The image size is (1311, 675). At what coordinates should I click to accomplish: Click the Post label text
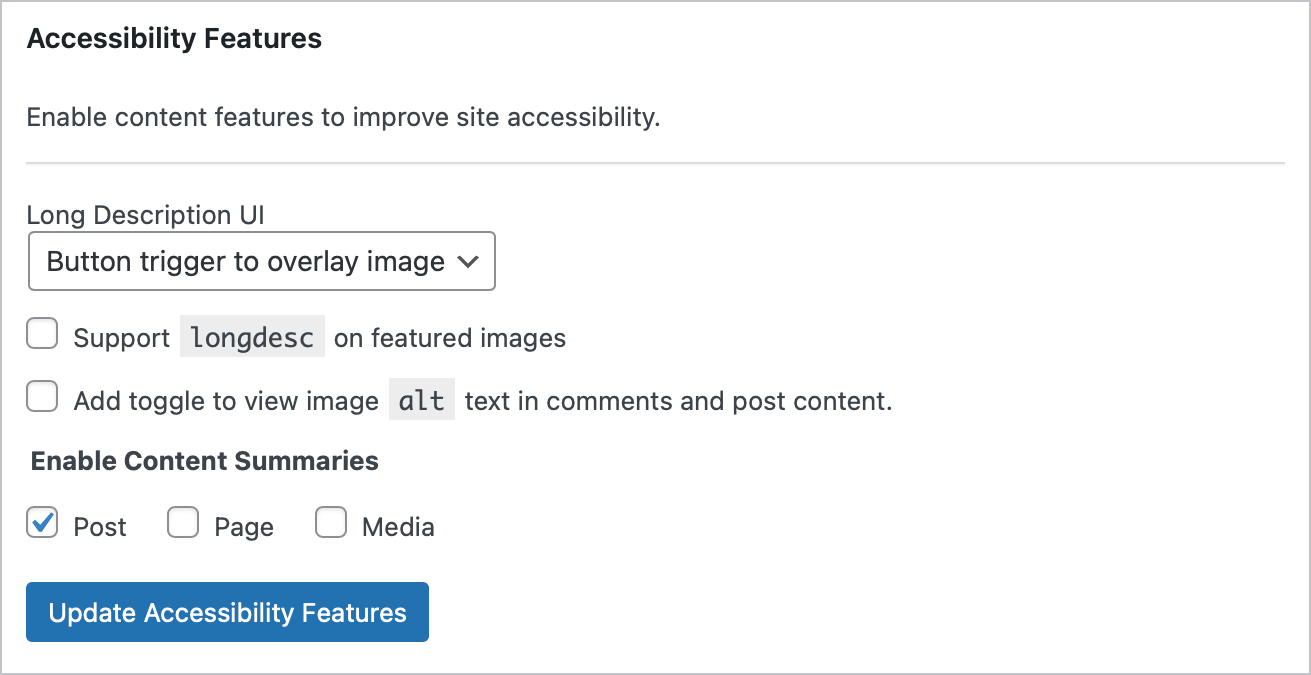pos(98,525)
